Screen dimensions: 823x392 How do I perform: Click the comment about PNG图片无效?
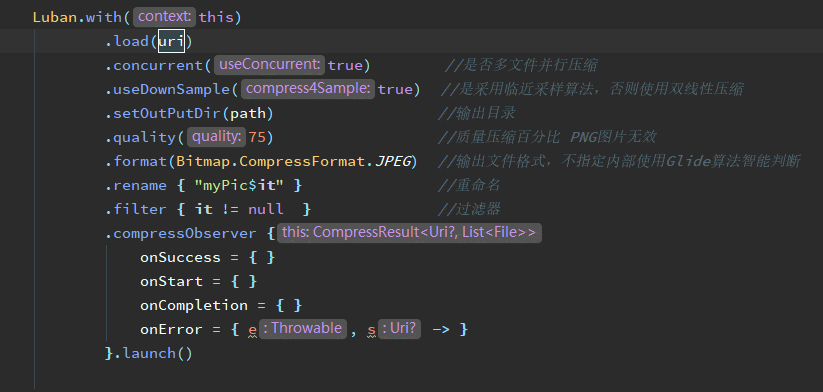(x=547, y=137)
